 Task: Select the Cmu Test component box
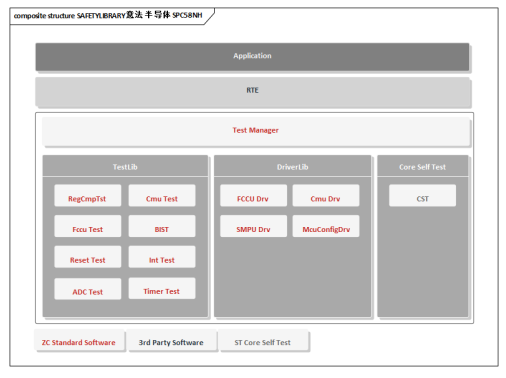162,196
